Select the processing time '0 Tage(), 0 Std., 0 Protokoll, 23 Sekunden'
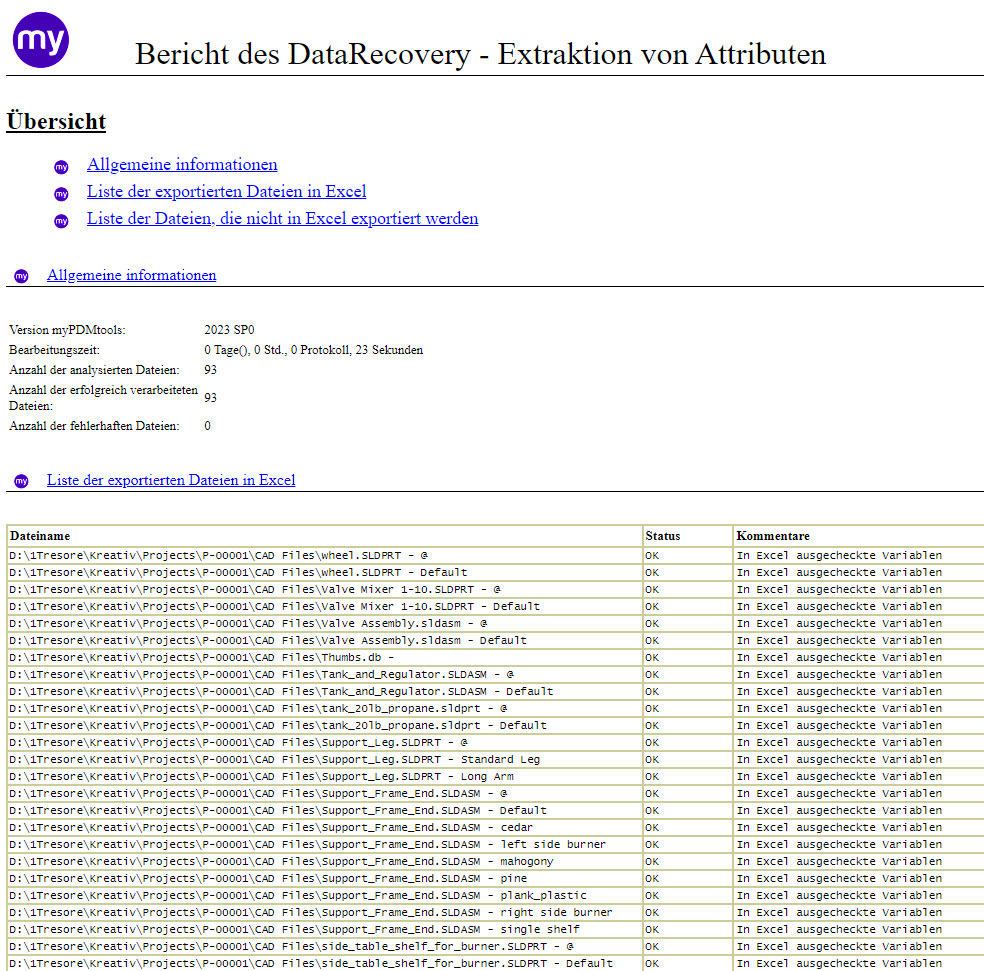 click(314, 350)
